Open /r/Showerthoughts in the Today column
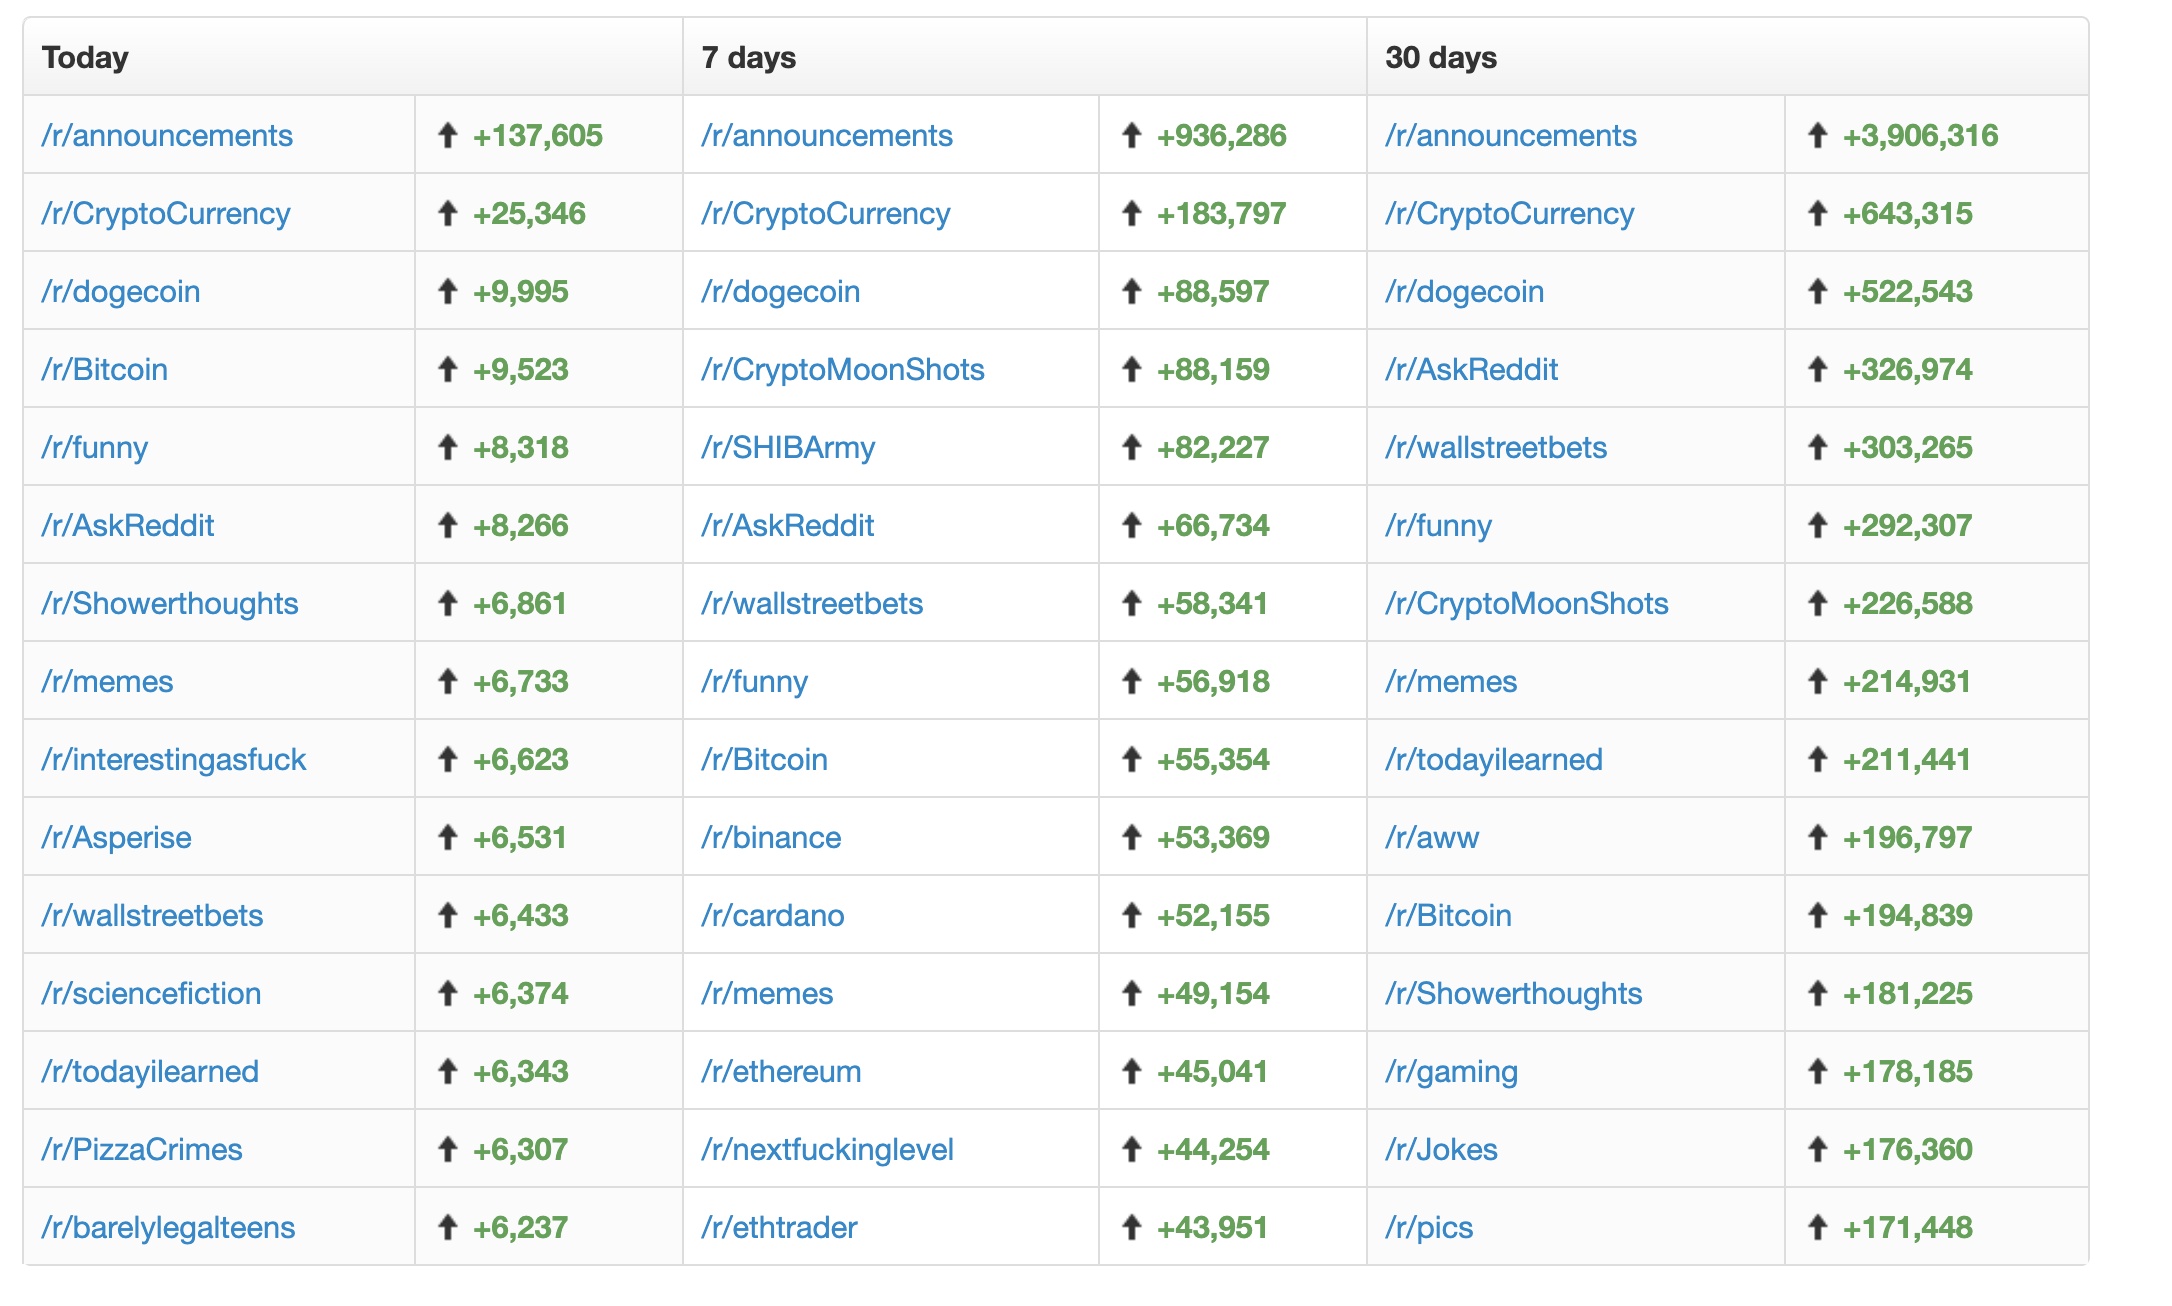This screenshot has height=1306, width=2172. pyautogui.click(x=170, y=603)
